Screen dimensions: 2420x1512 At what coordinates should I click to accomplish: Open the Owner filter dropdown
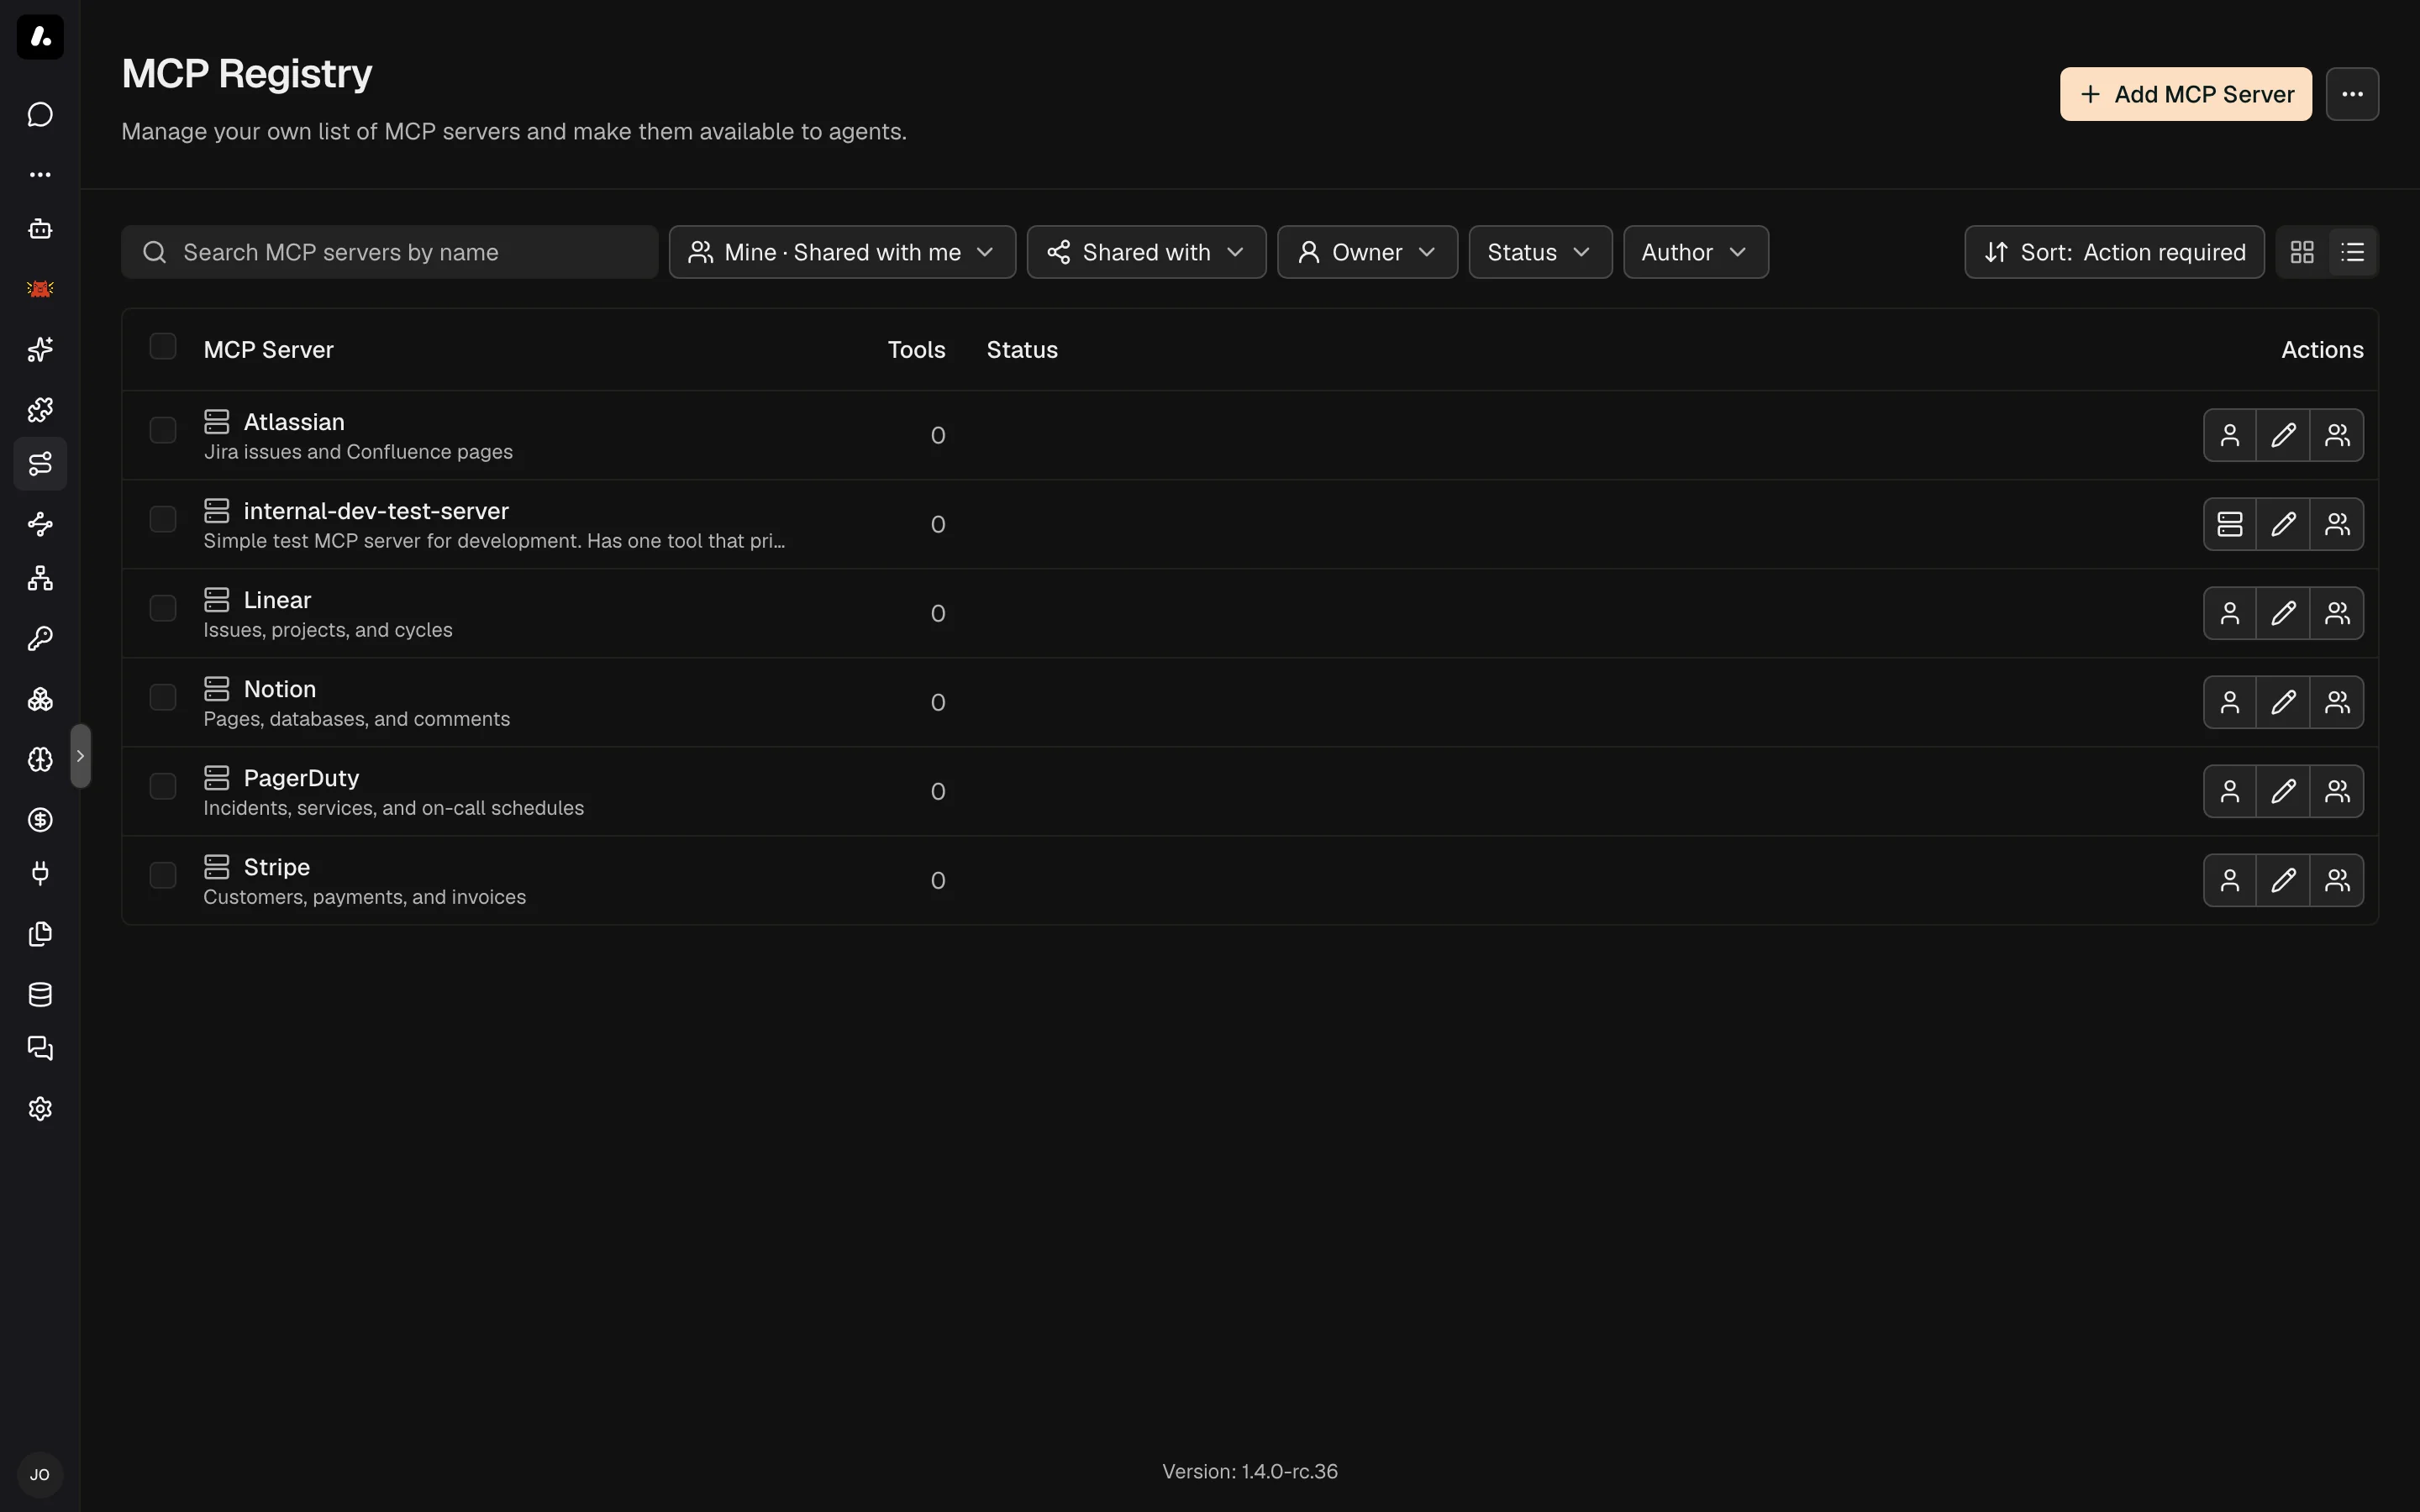pos(1367,252)
